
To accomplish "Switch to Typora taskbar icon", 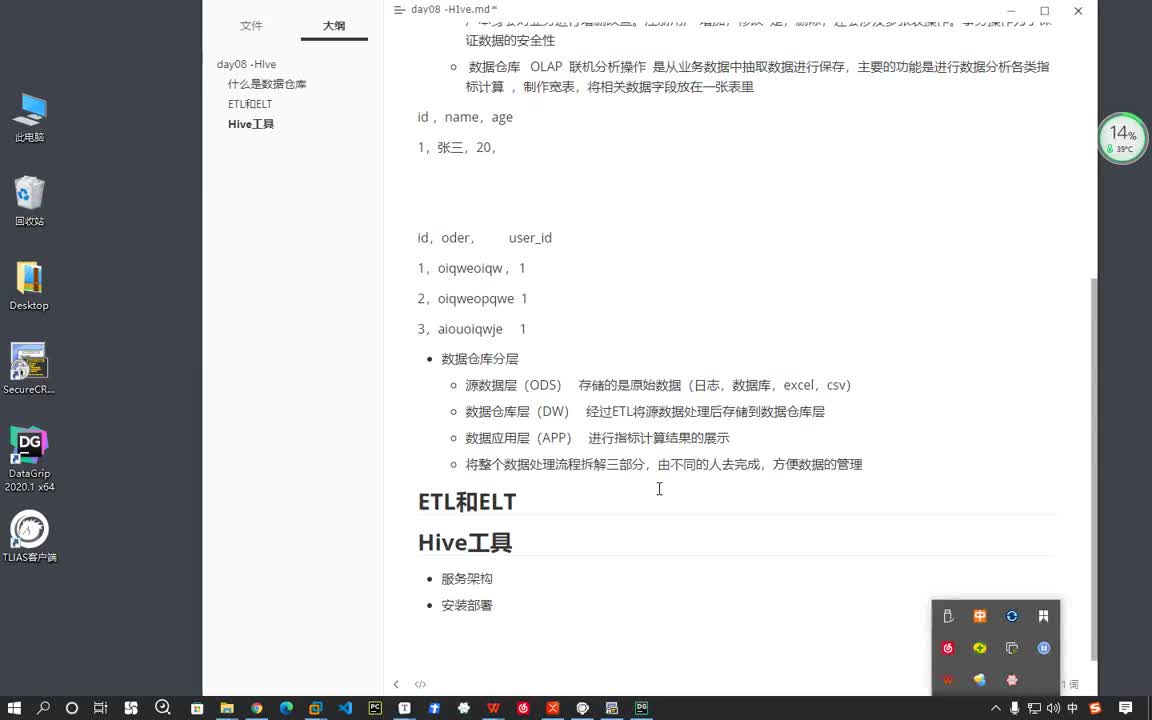I will 404,708.
